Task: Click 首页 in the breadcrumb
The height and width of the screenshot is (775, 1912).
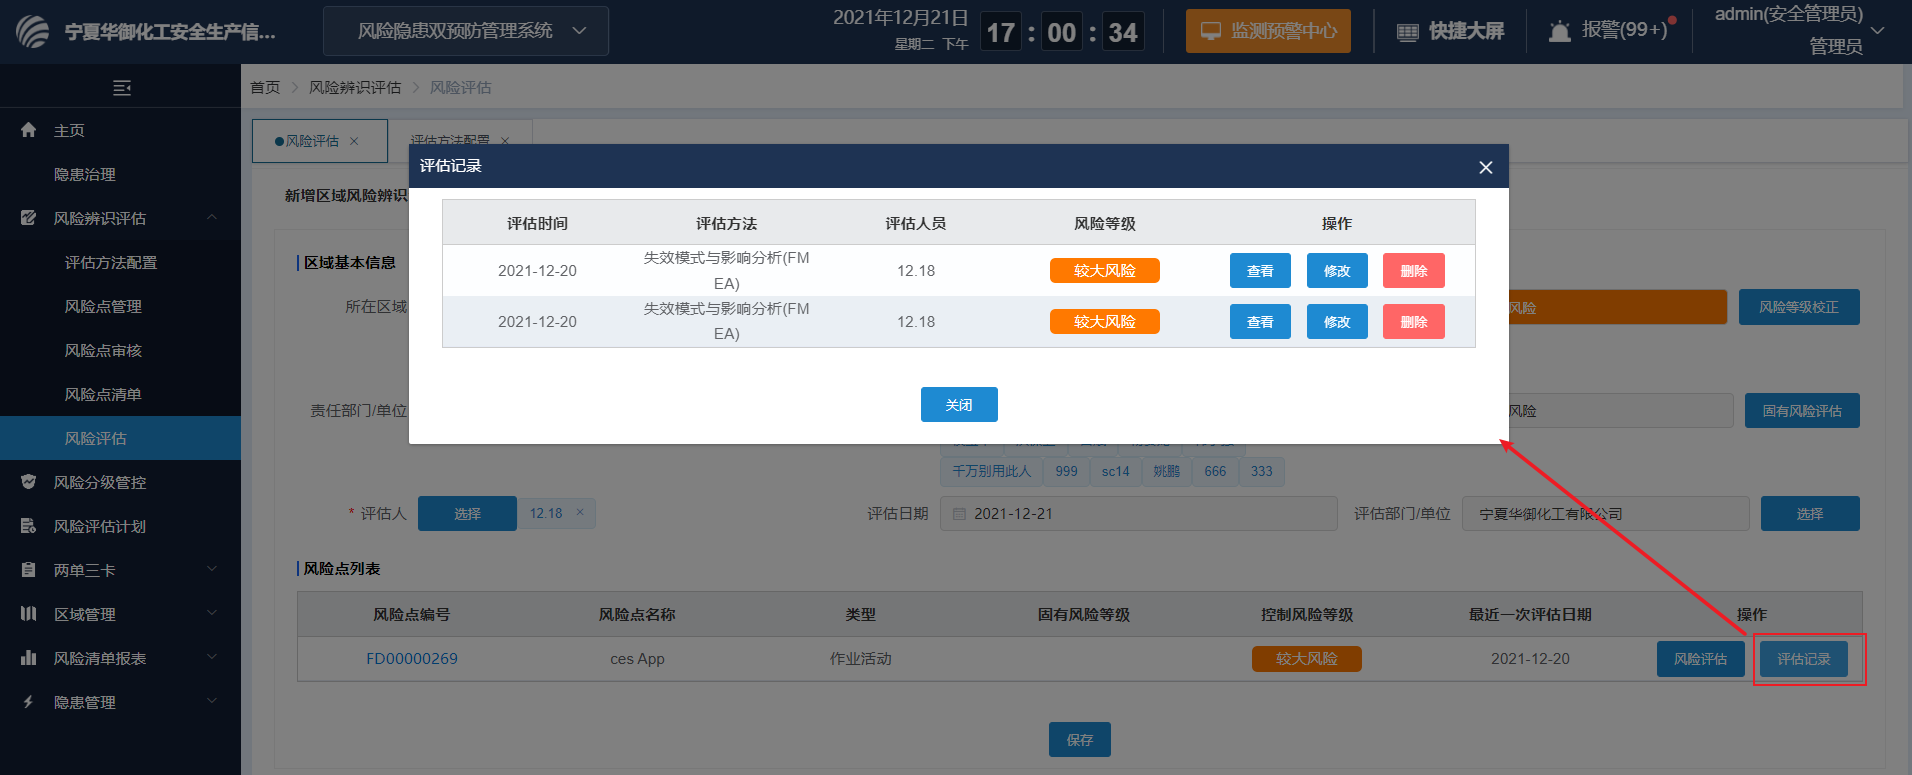Action: coord(265,88)
